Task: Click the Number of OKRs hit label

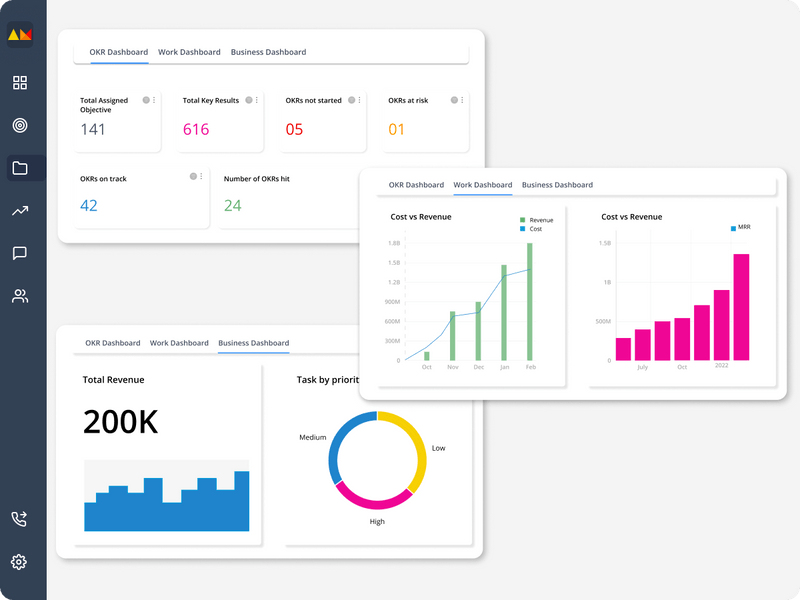Action: click(x=257, y=179)
